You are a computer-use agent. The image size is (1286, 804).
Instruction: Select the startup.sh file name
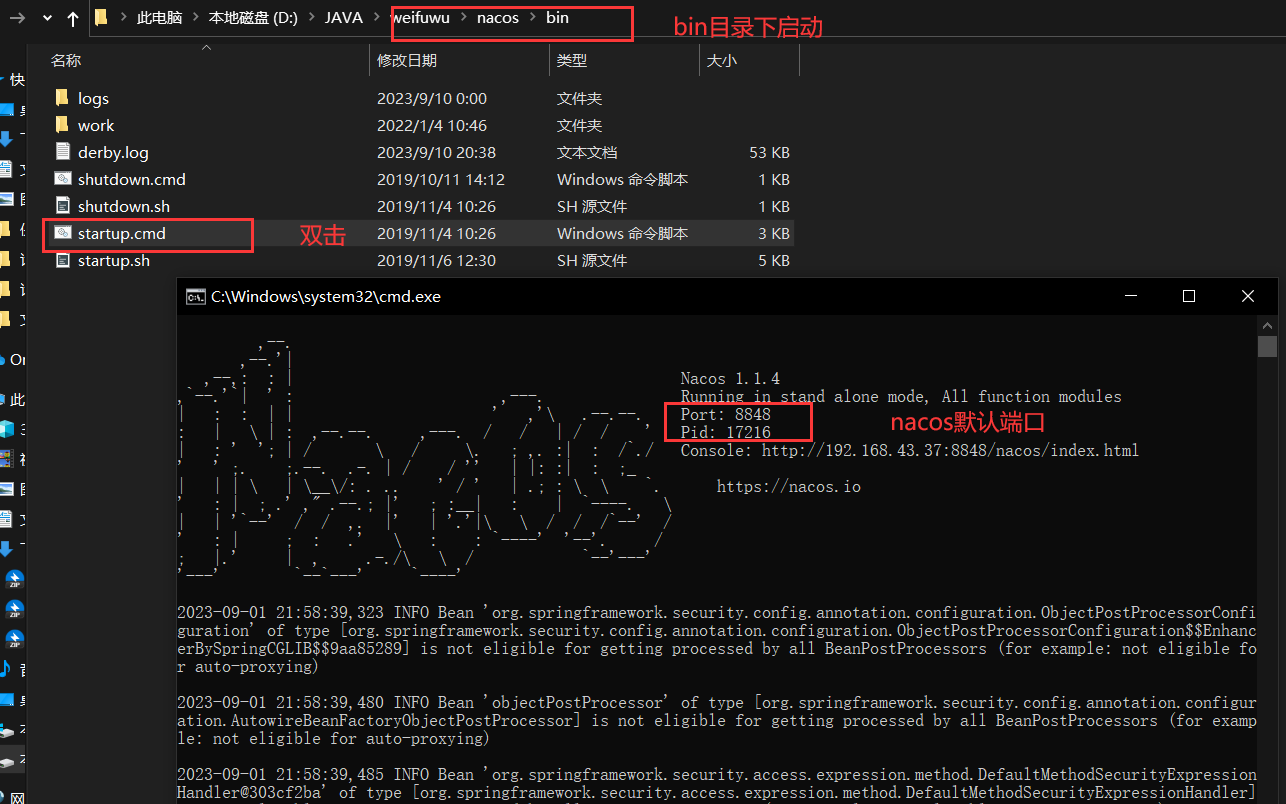click(113, 260)
